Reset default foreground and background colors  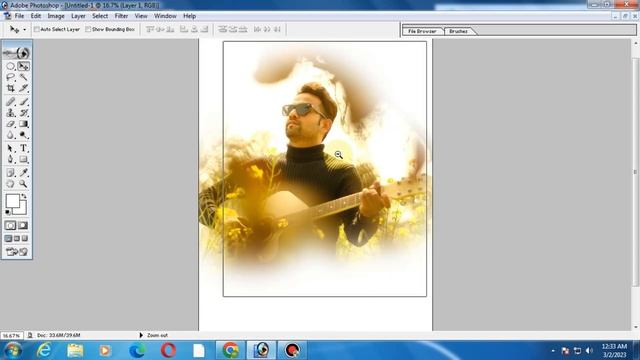pyautogui.click(x=8, y=212)
